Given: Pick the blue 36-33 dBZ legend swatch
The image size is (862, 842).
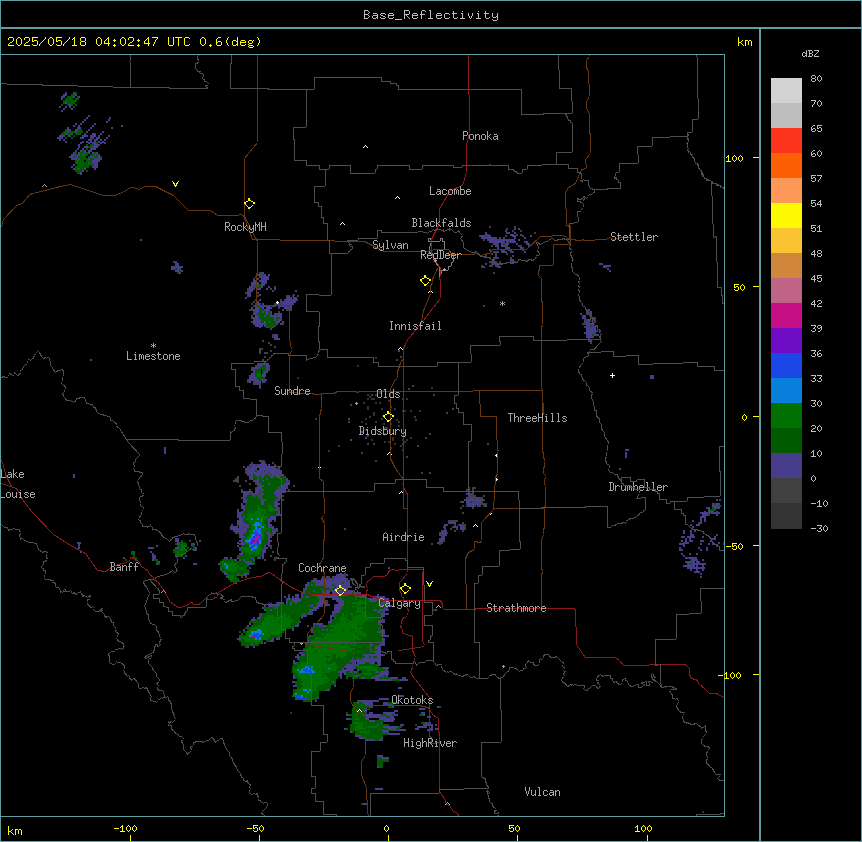Looking at the screenshot, I should click(x=786, y=365).
